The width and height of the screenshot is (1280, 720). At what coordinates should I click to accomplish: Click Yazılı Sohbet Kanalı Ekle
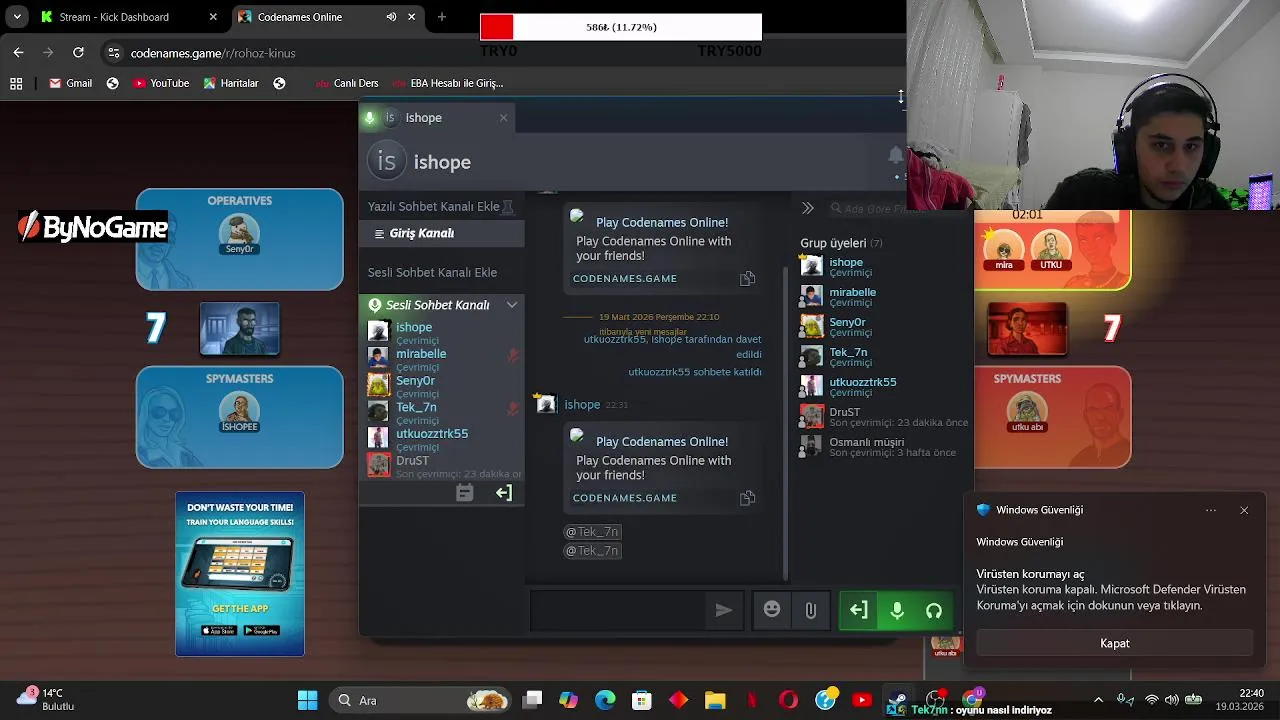[x=434, y=206]
